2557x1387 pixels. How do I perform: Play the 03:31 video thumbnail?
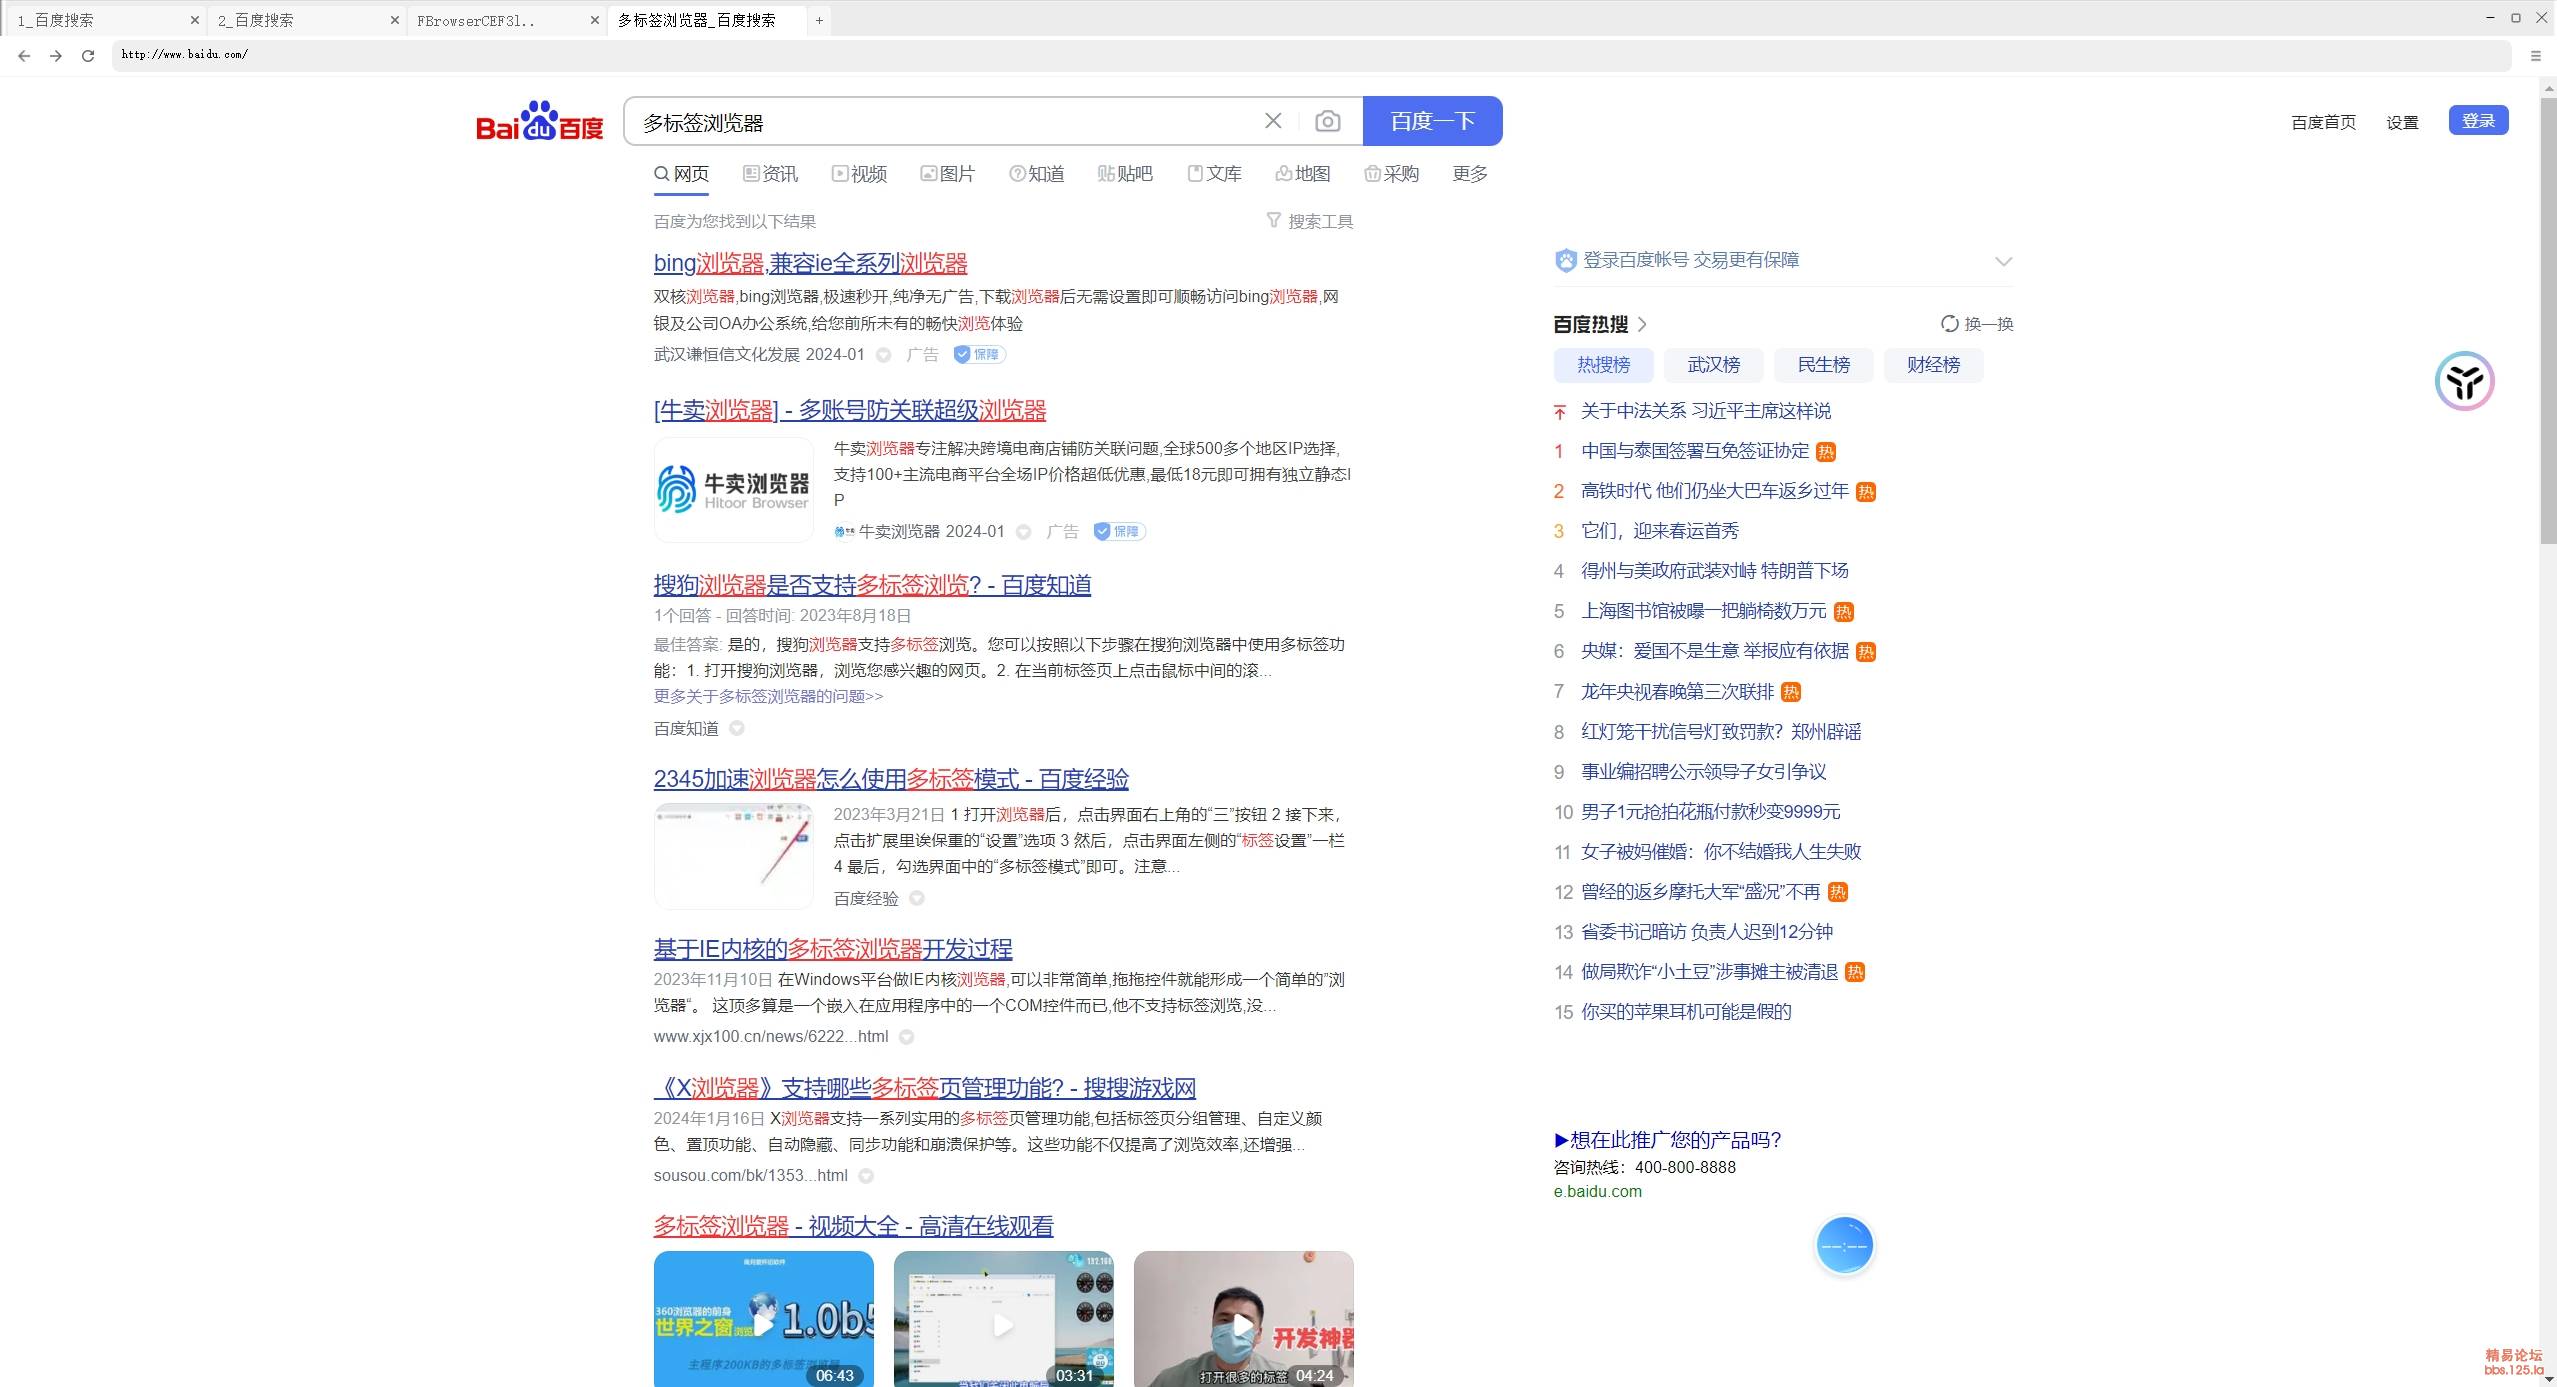pyautogui.click(x=1004, y=1319)
